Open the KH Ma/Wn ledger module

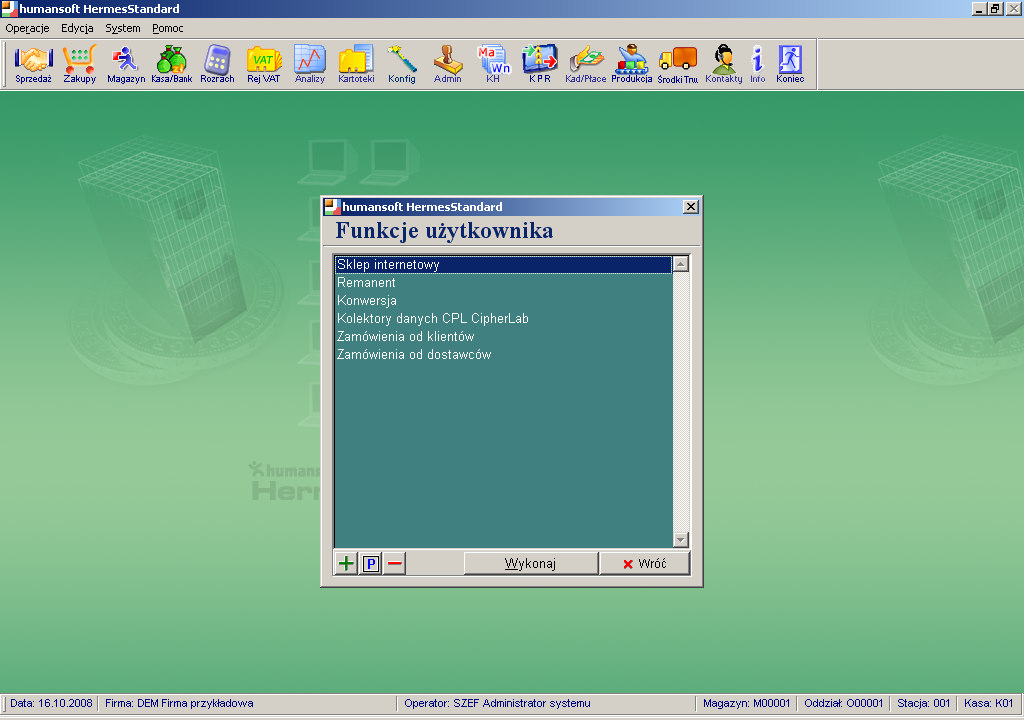[x=493, y=64]
